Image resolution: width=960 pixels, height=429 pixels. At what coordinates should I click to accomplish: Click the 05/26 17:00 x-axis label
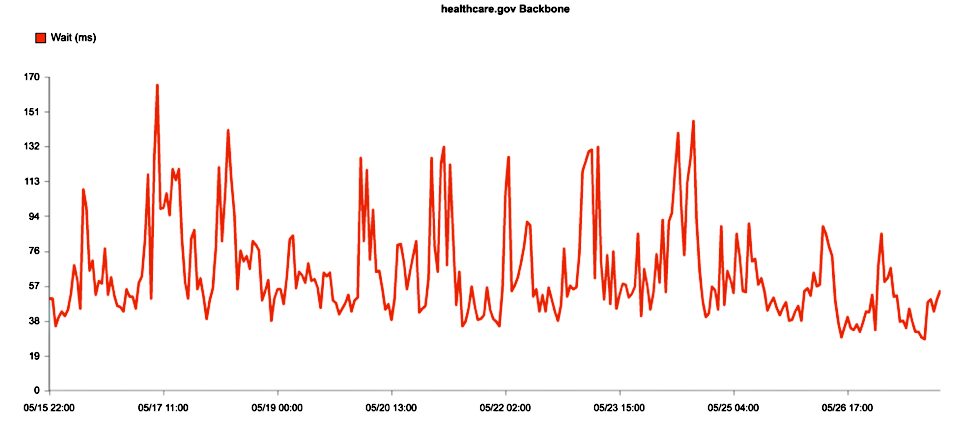(x=847, y=406)
